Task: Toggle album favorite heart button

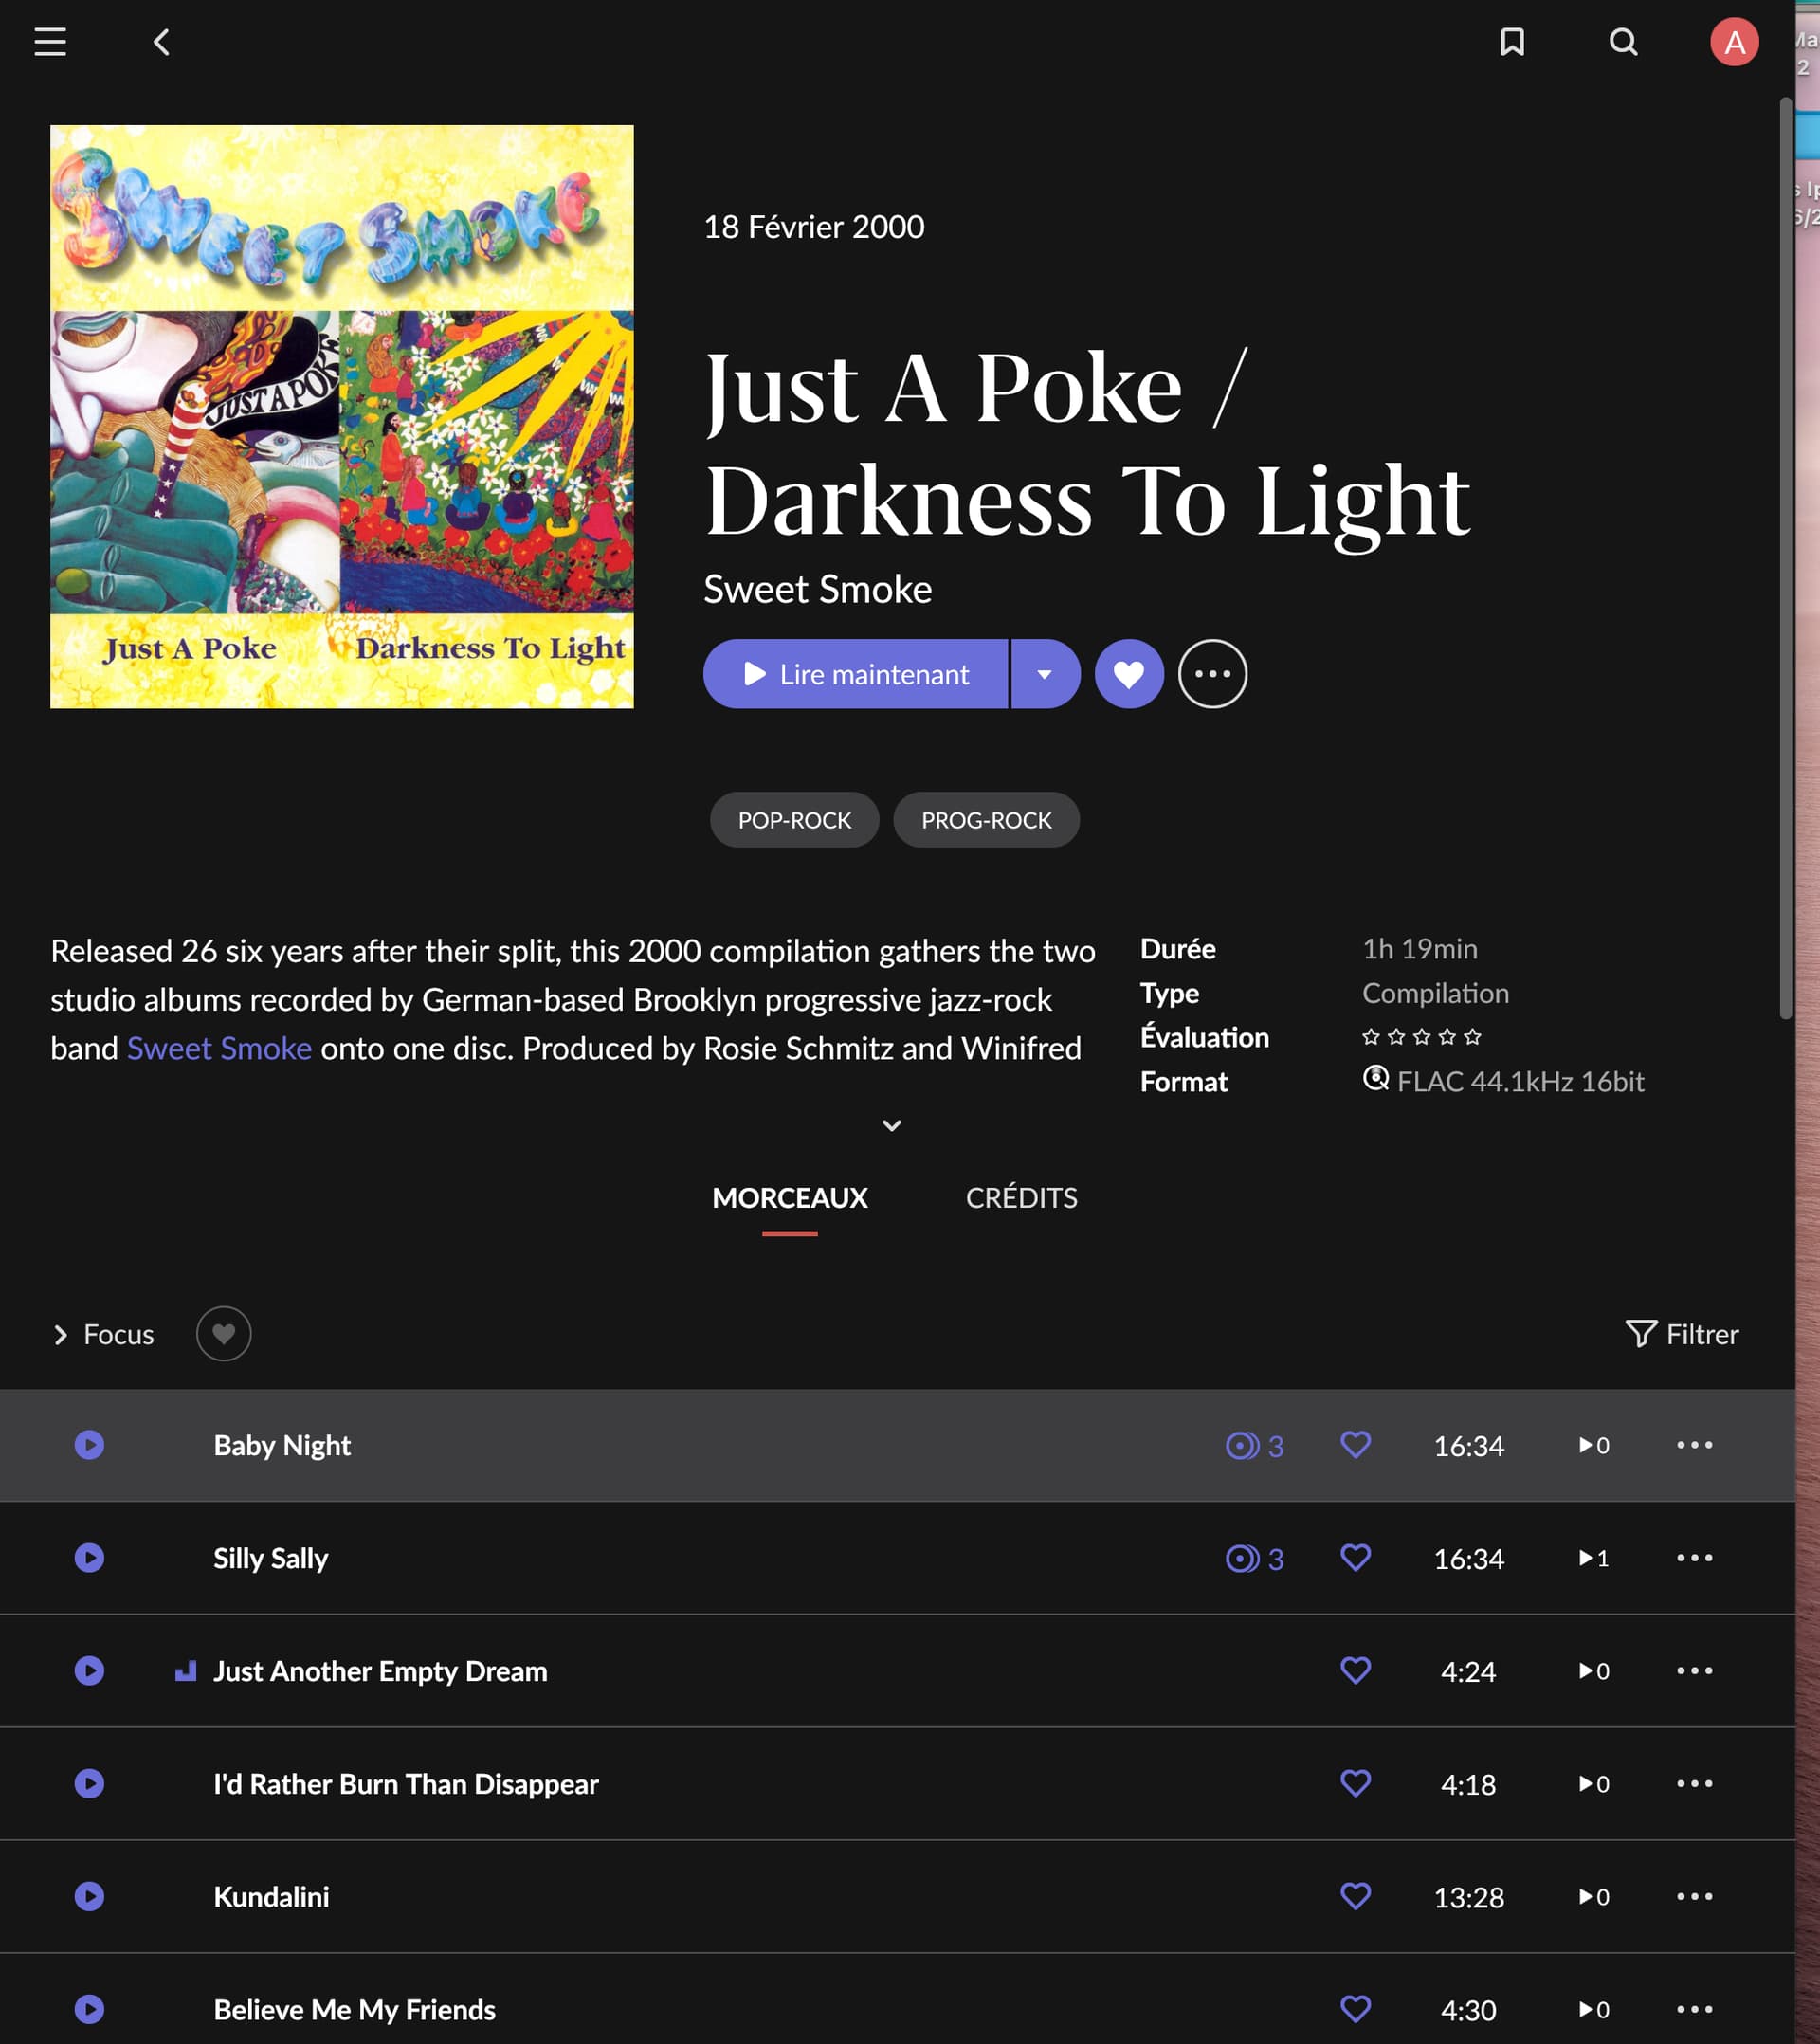Action: tap(1129, 674)
